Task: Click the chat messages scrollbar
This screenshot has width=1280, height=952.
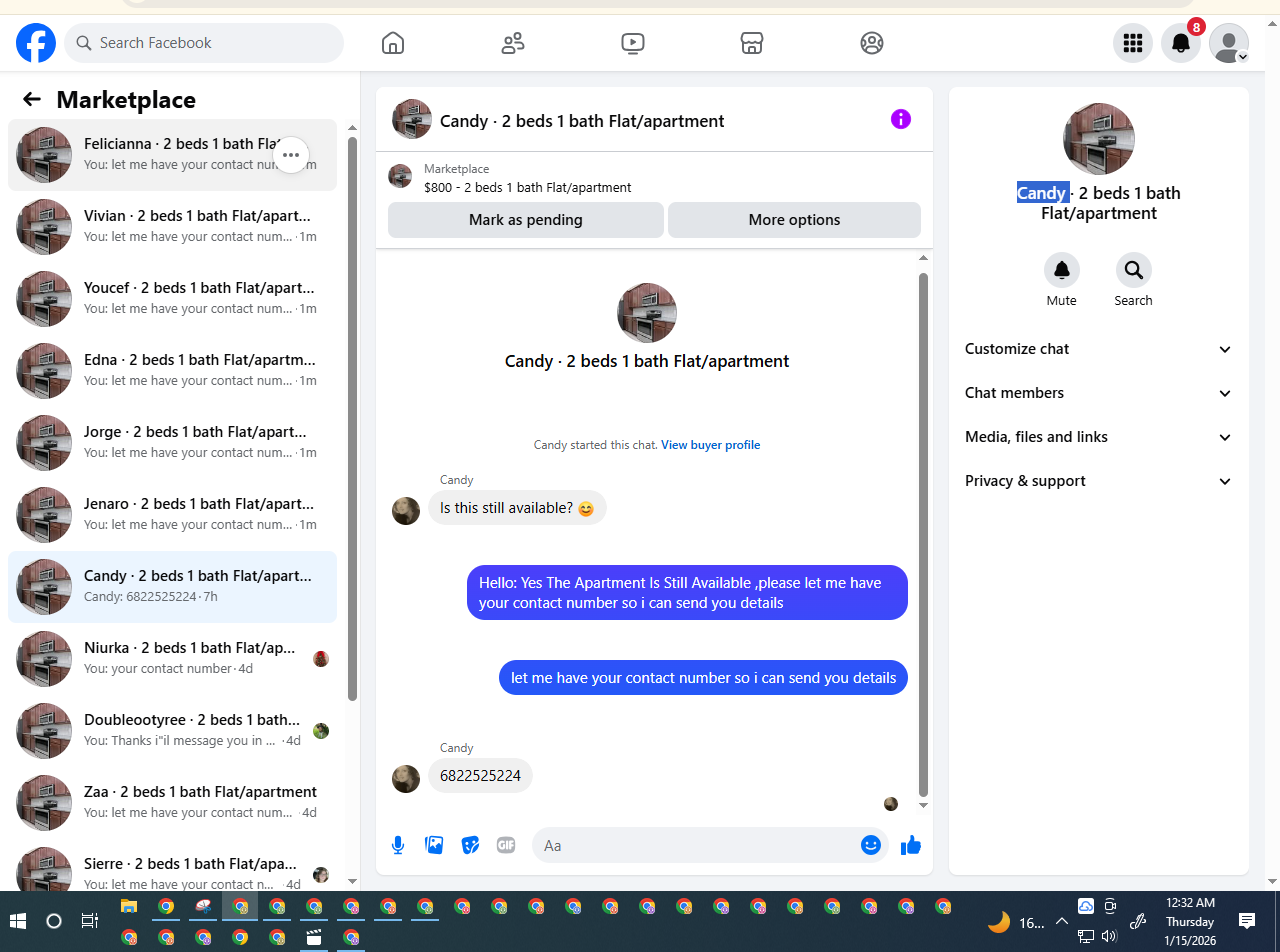Action: pyautogui.click(x=923, y=535)
